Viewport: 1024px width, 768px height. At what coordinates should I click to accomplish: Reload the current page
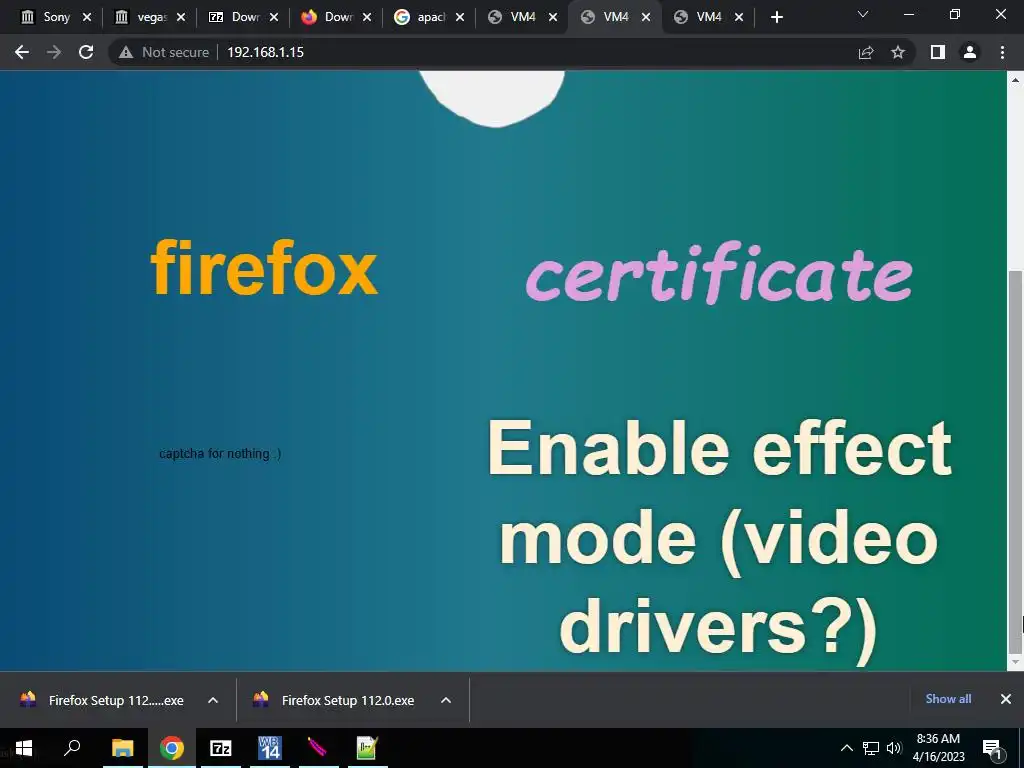tap(86, 52)
